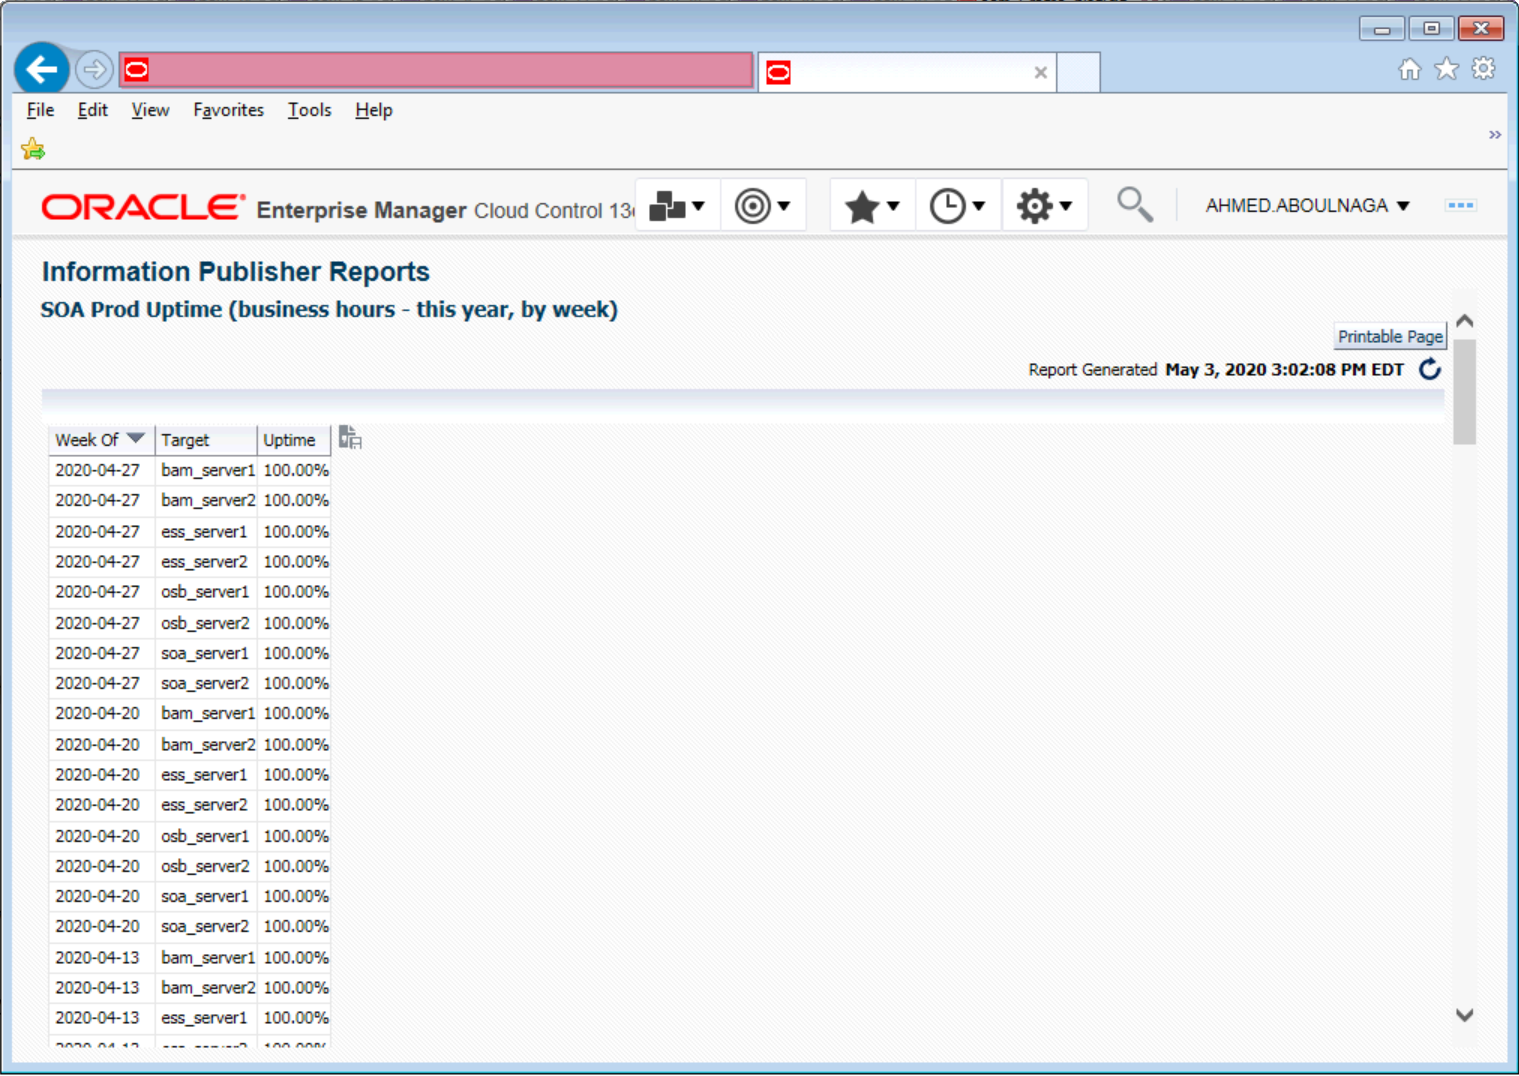Close the current browser tab
The image size is (1519, 1076).
1040,72
